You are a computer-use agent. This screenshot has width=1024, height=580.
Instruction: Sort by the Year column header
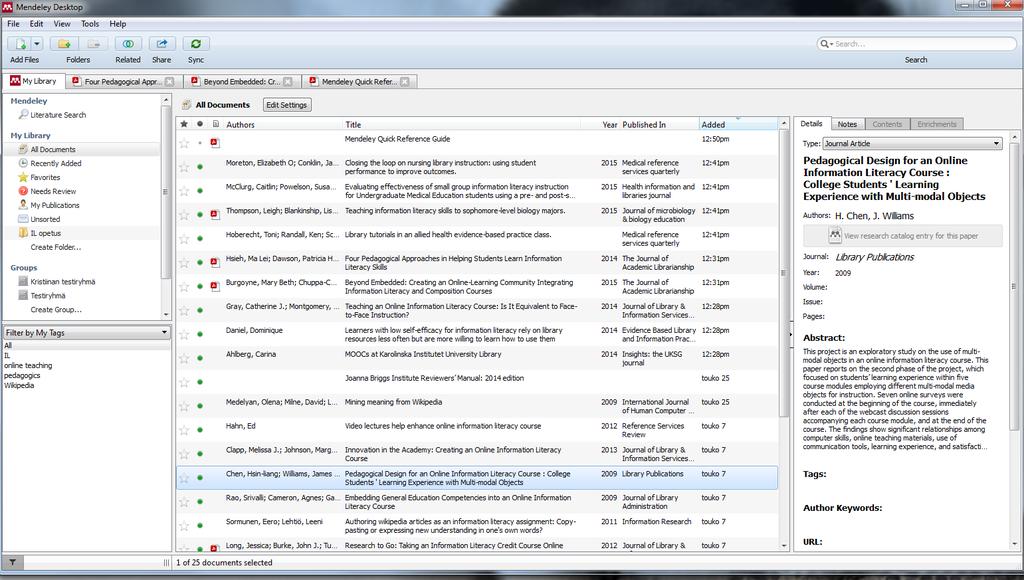pyautogui.click(x=609, y=124)
